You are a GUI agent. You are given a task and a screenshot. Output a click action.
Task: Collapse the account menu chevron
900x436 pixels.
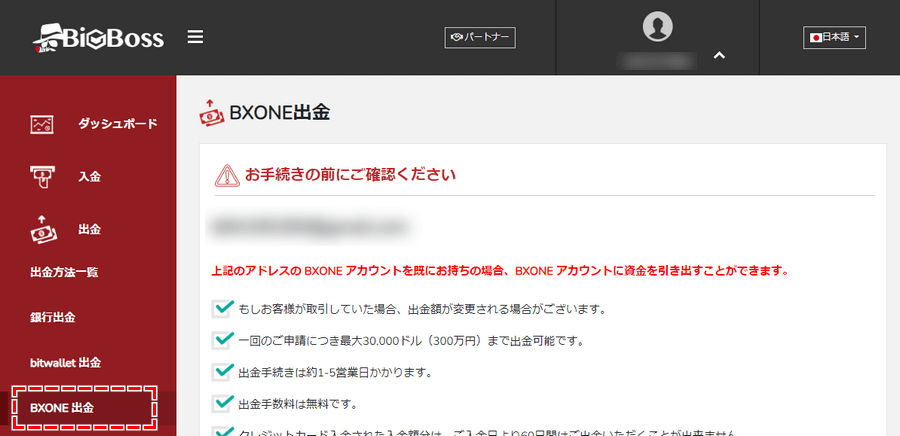[x=719, y=56]
